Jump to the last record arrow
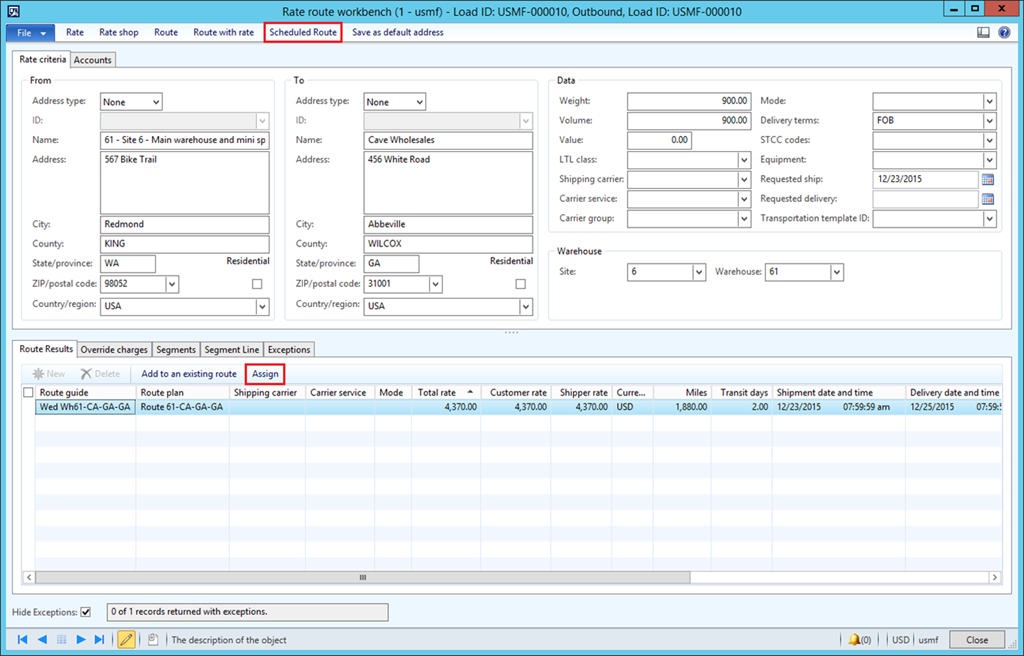 tap(98, 639)
